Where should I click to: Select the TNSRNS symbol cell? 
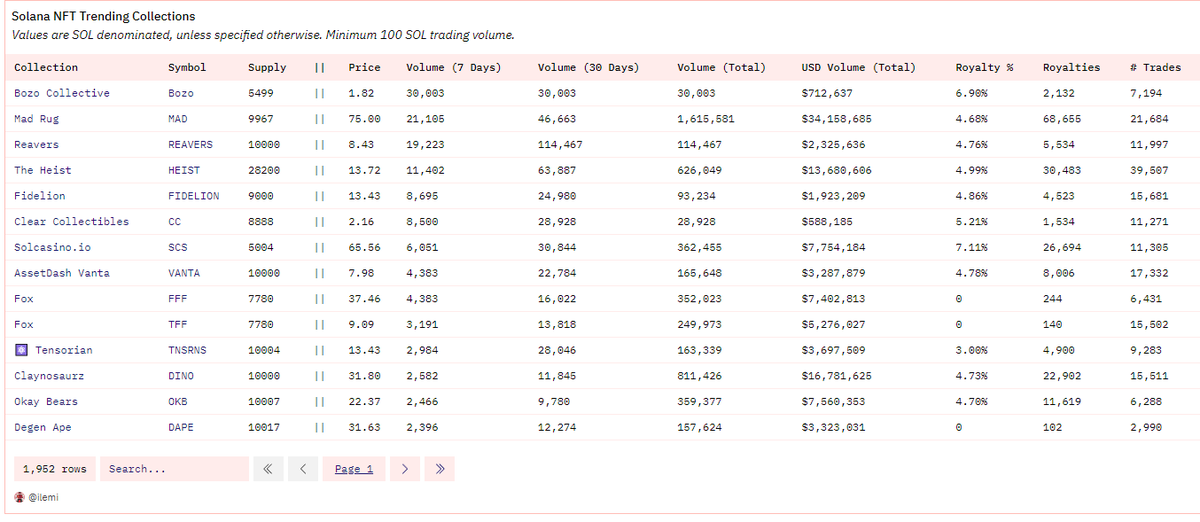click(187, 350)
